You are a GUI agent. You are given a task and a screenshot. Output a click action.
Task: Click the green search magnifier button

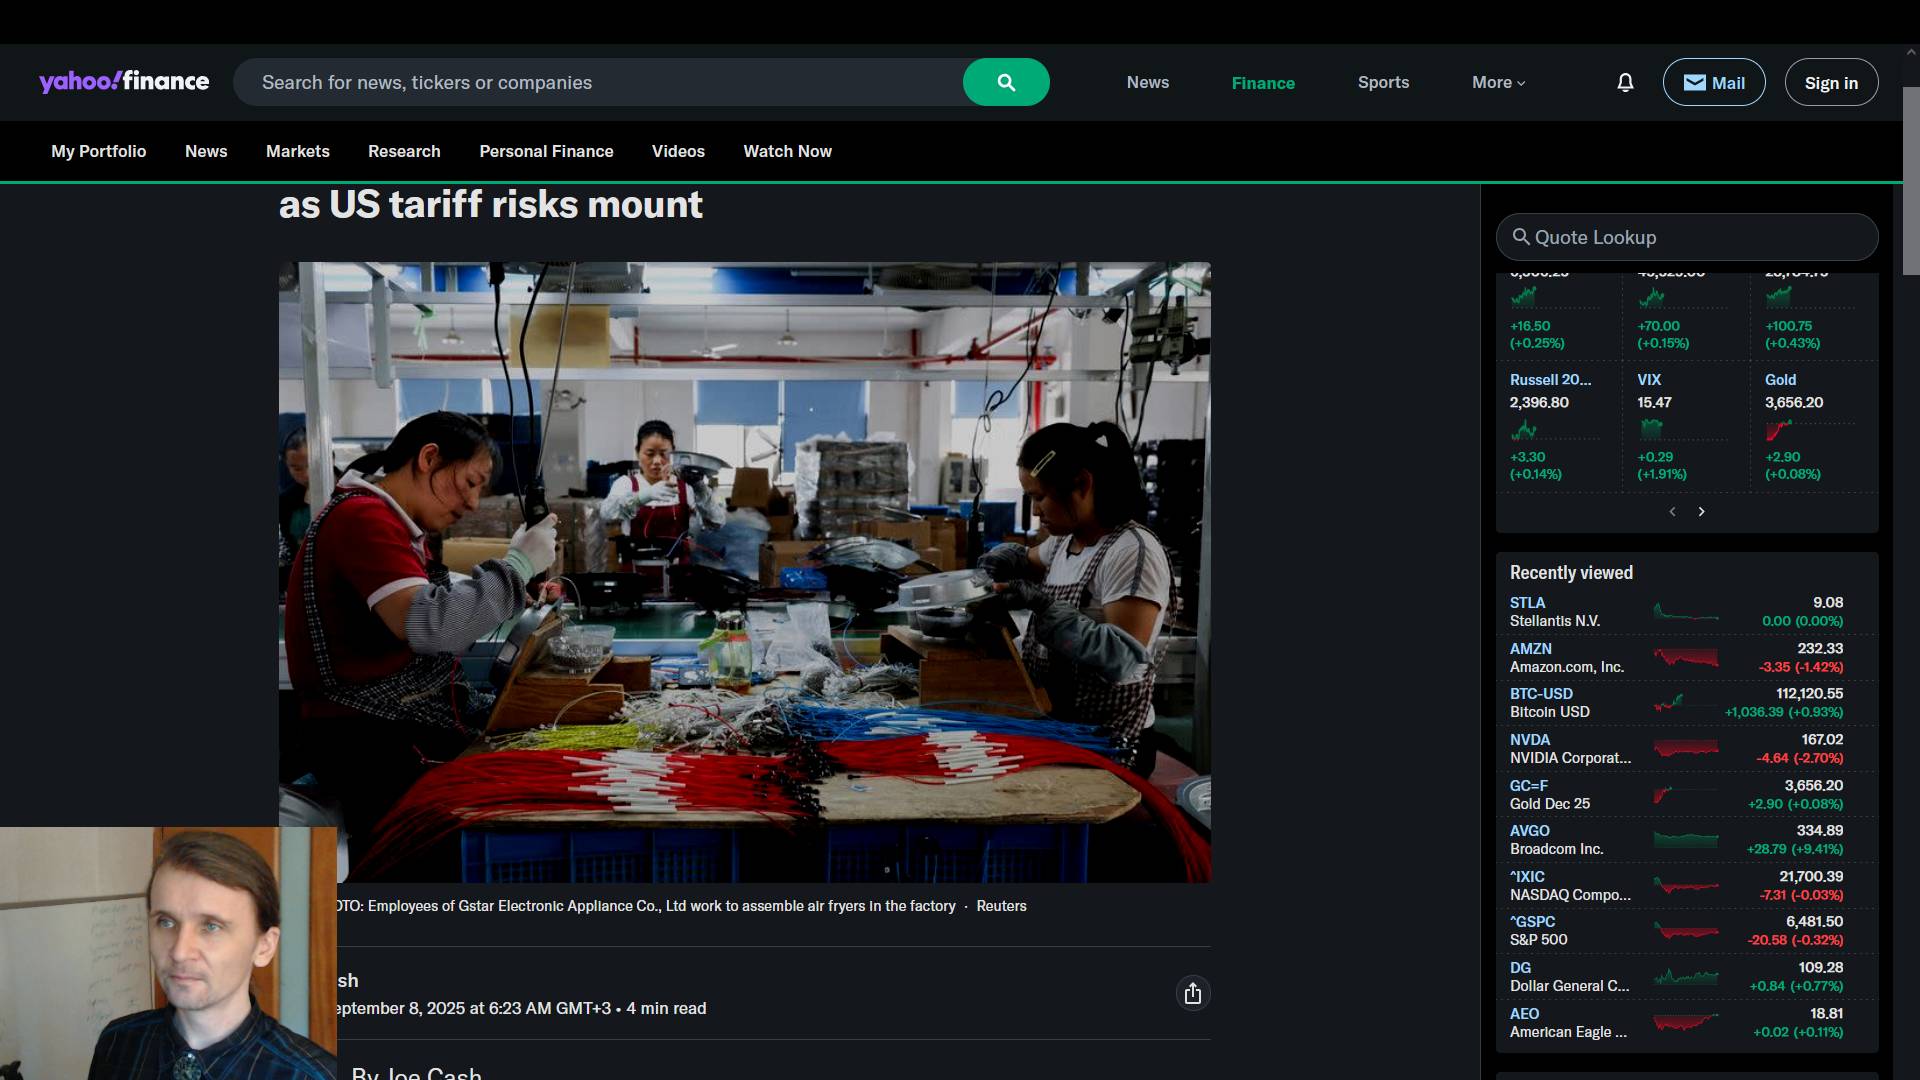1006,82
